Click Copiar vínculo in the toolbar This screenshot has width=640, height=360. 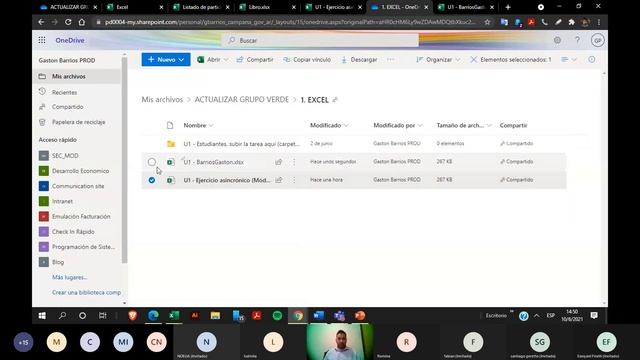coord(307,60)
